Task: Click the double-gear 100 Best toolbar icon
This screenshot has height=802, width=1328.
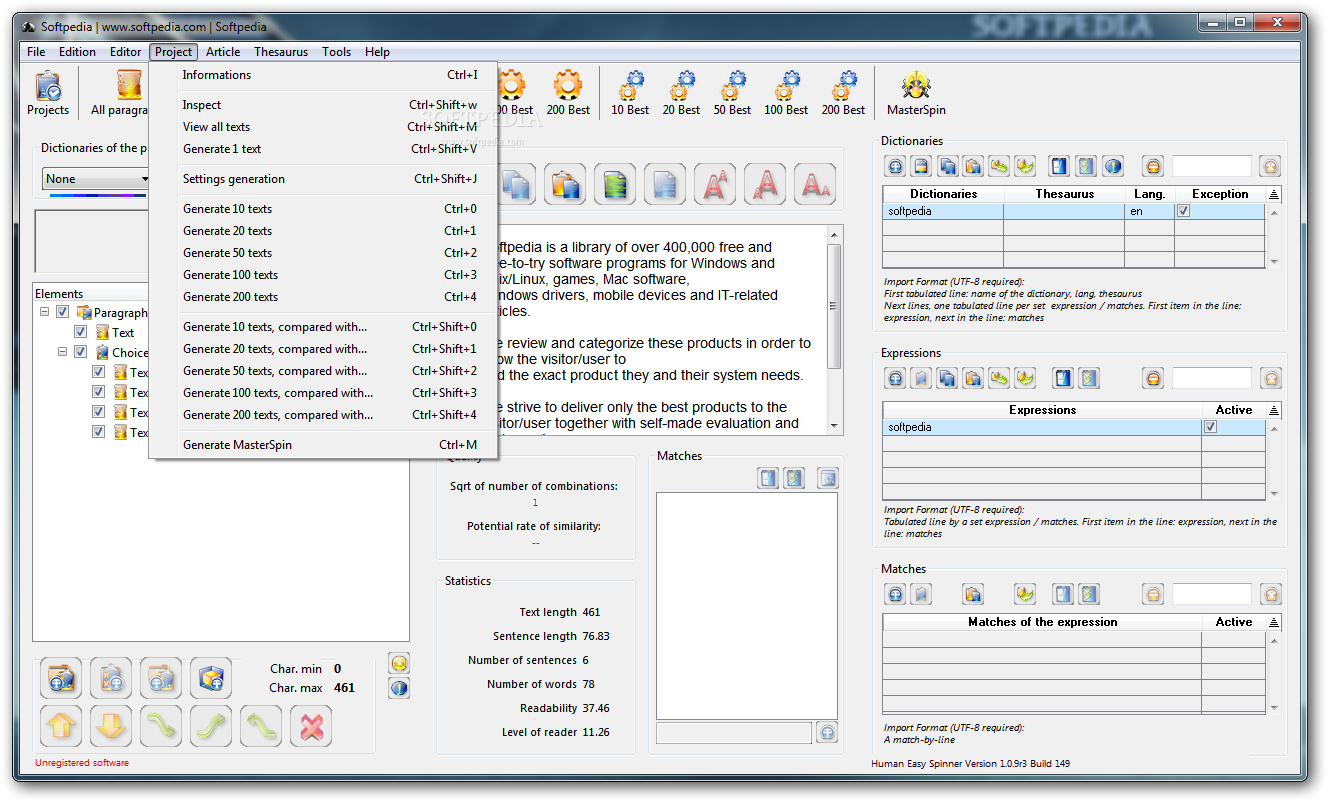Action: click(x=786, y=93)
